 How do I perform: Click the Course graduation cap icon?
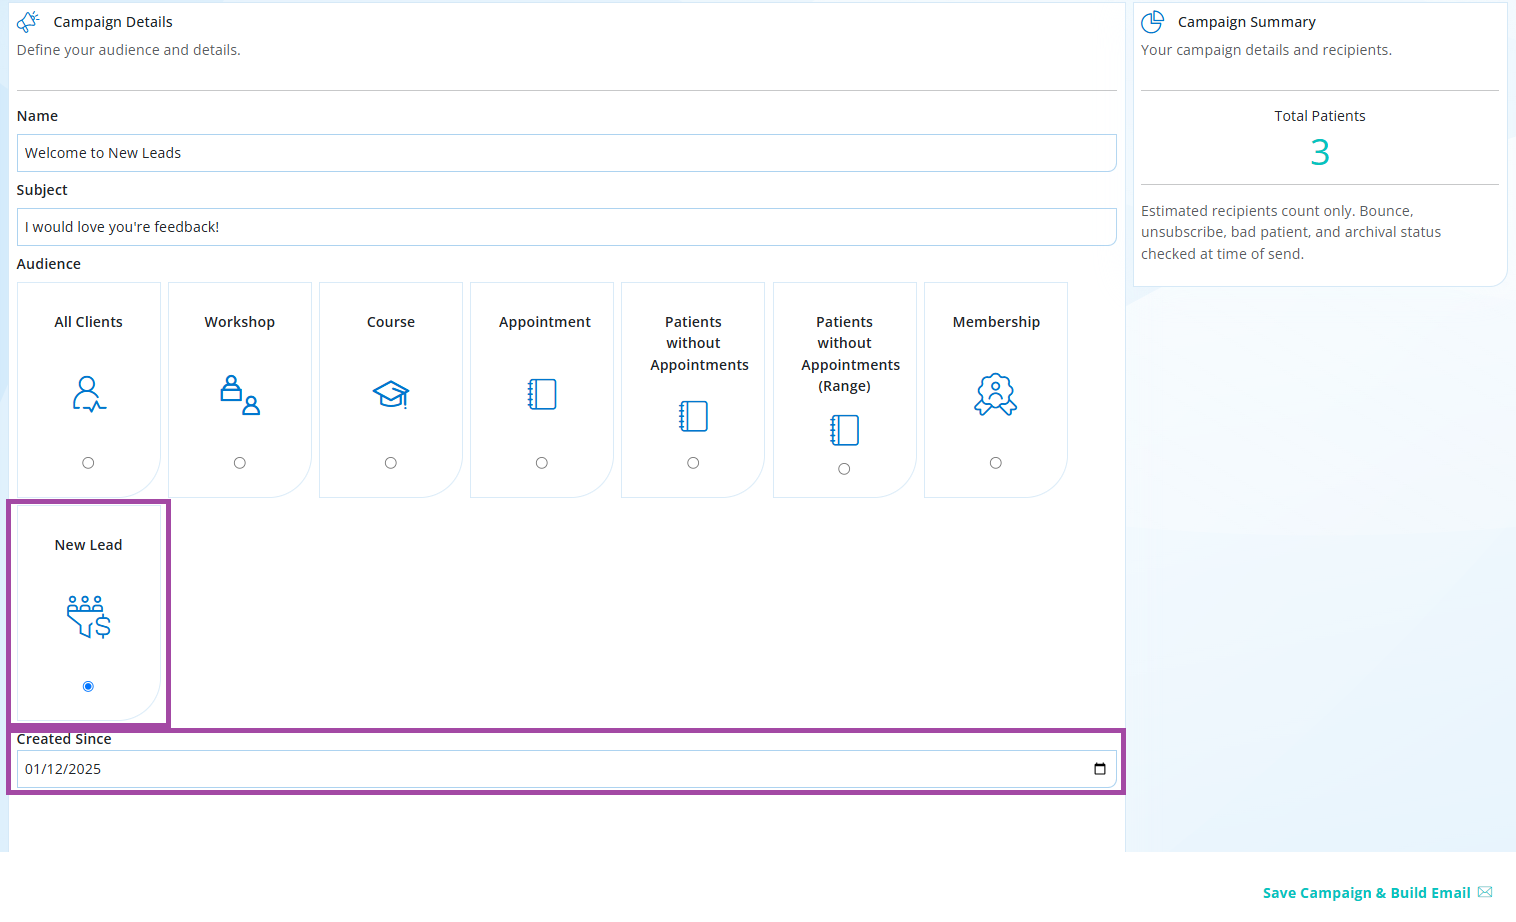(x=391, y=394)
